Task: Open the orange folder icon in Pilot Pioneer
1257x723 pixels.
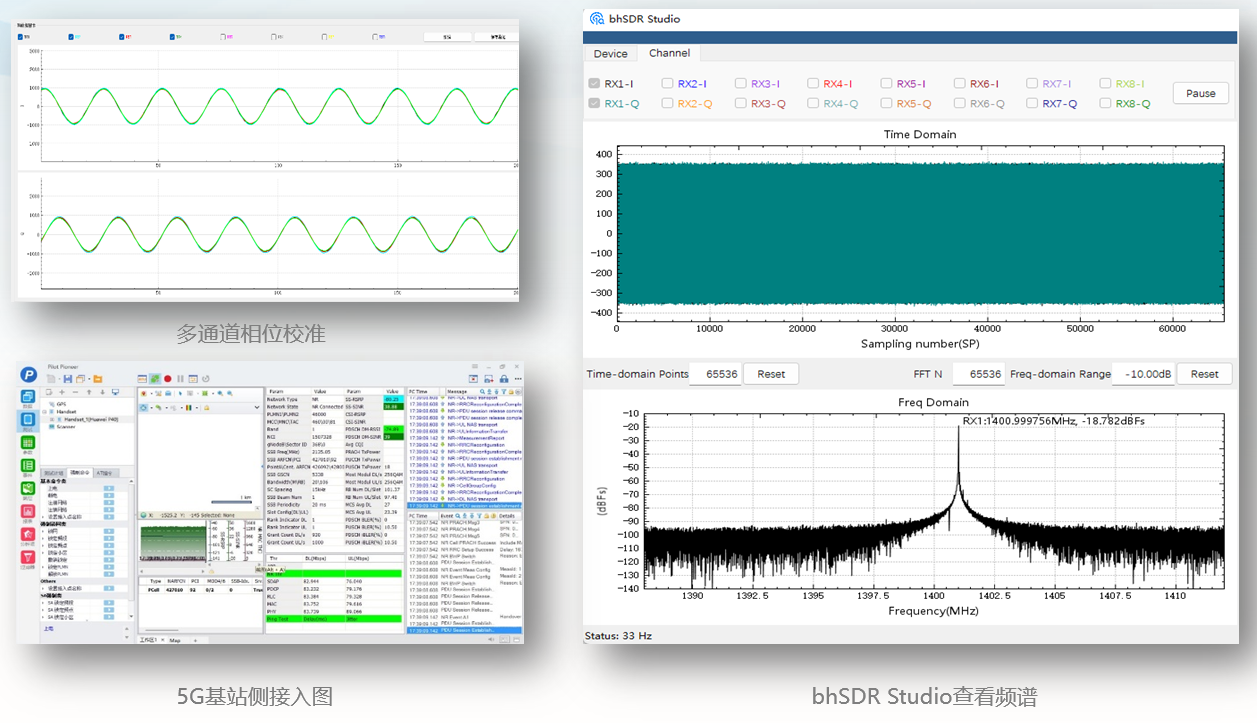Action: pyautogui.click(x=98, y=379)
